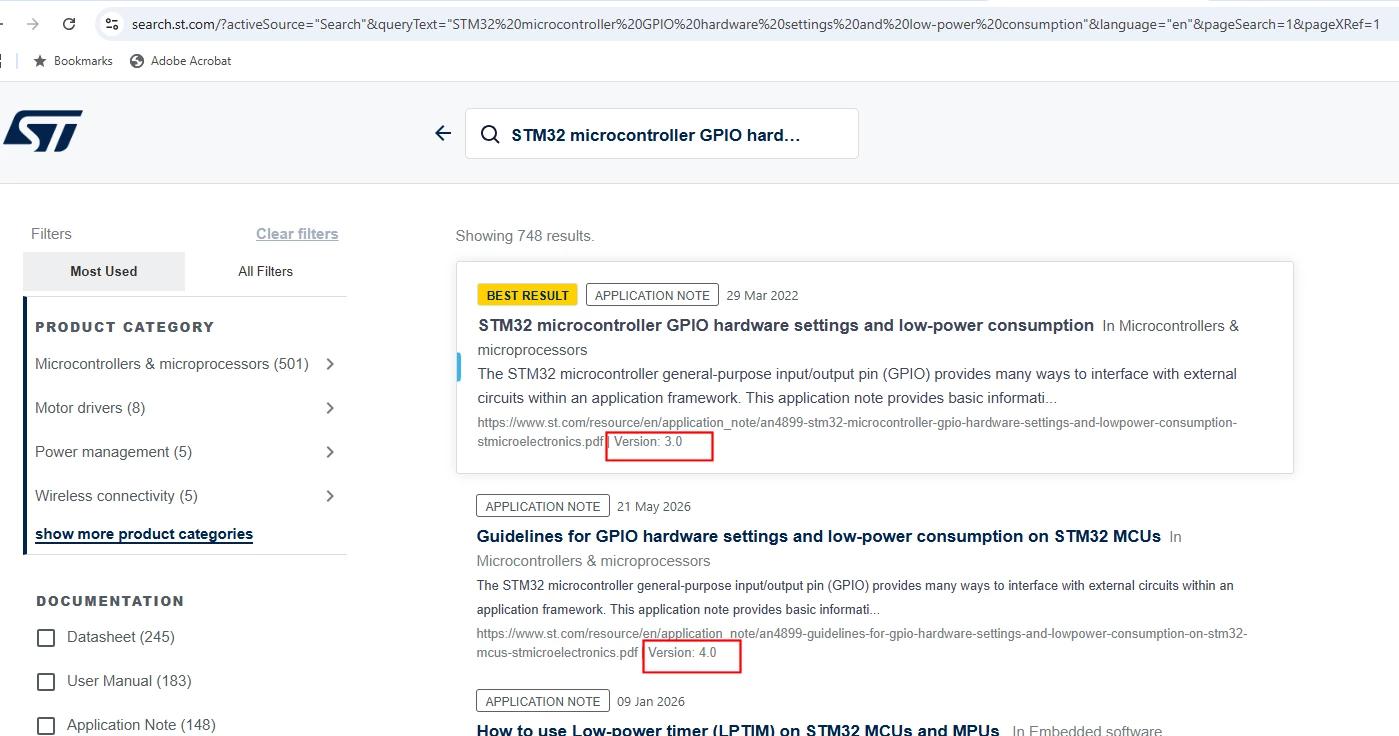Viewport: 1399px width, 736px height.
Task: Click the magnifying glass search icon
Action: pyautogui.click(x=490, y=135)
